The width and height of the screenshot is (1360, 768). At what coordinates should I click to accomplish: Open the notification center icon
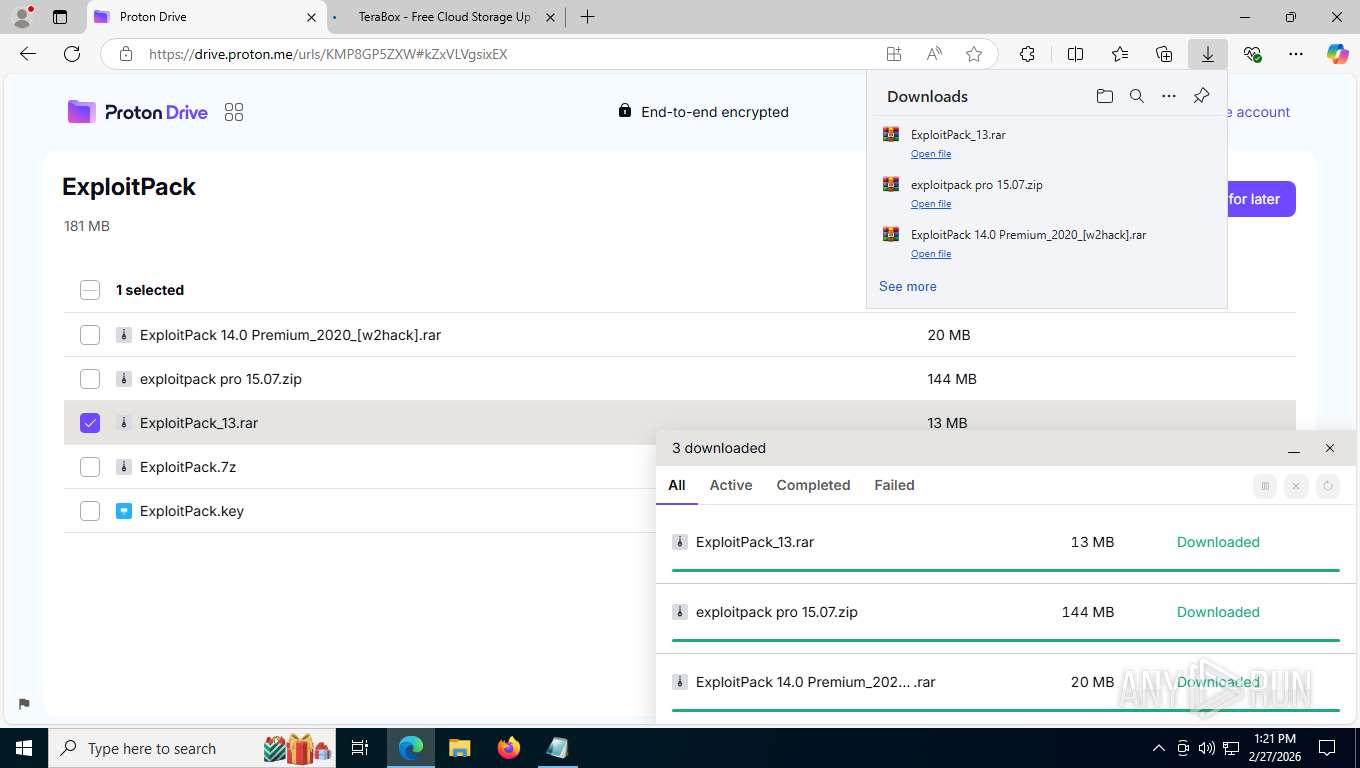tap(1327, 748)
